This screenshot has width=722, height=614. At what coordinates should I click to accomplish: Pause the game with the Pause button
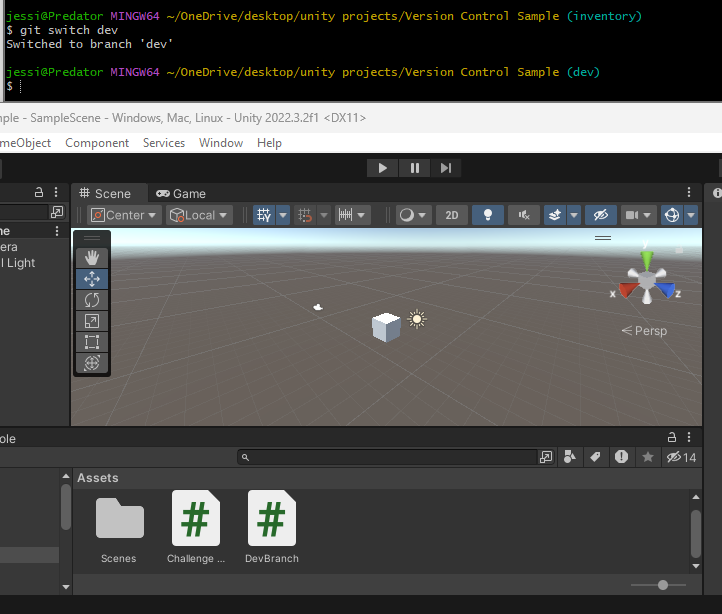coord(414,168)
